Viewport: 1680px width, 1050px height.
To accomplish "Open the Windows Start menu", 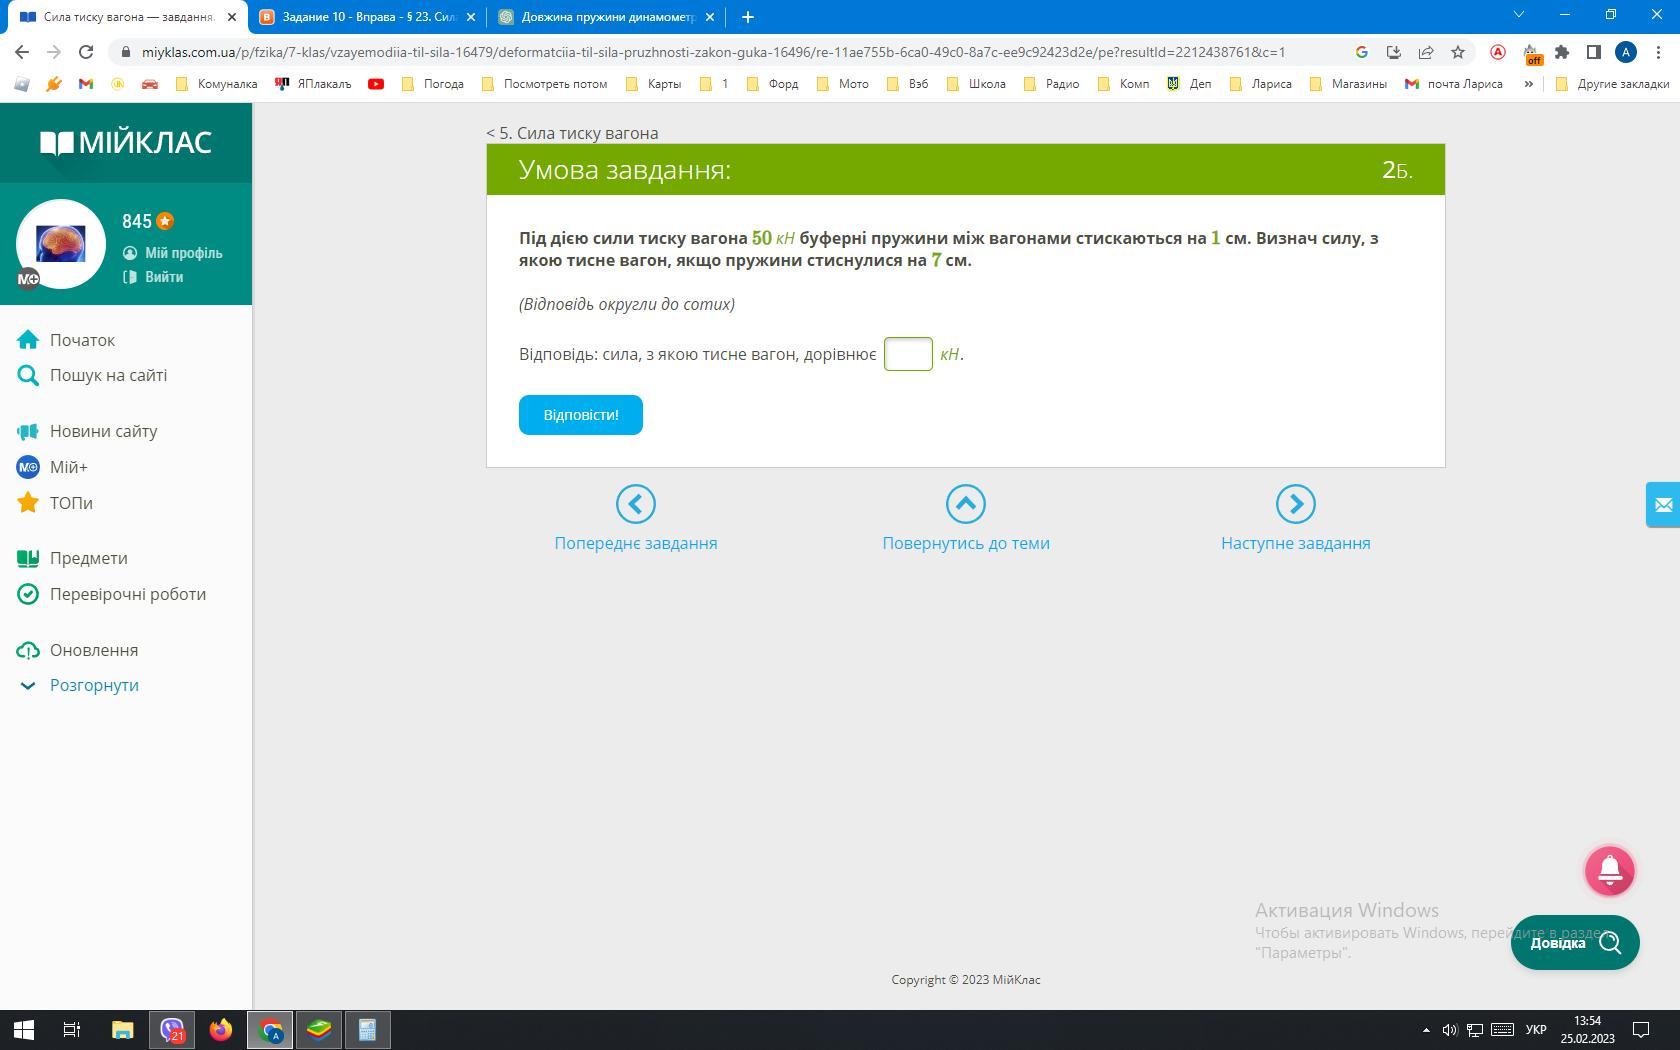I will 24,1030.
